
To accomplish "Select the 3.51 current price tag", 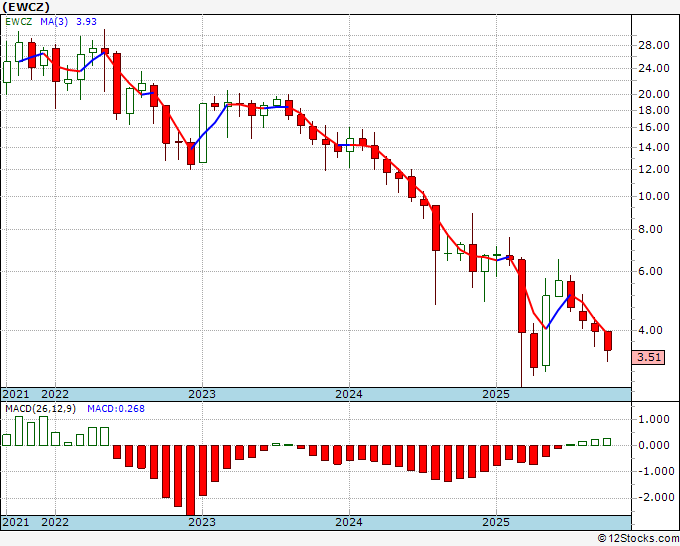I will point(648,357).
